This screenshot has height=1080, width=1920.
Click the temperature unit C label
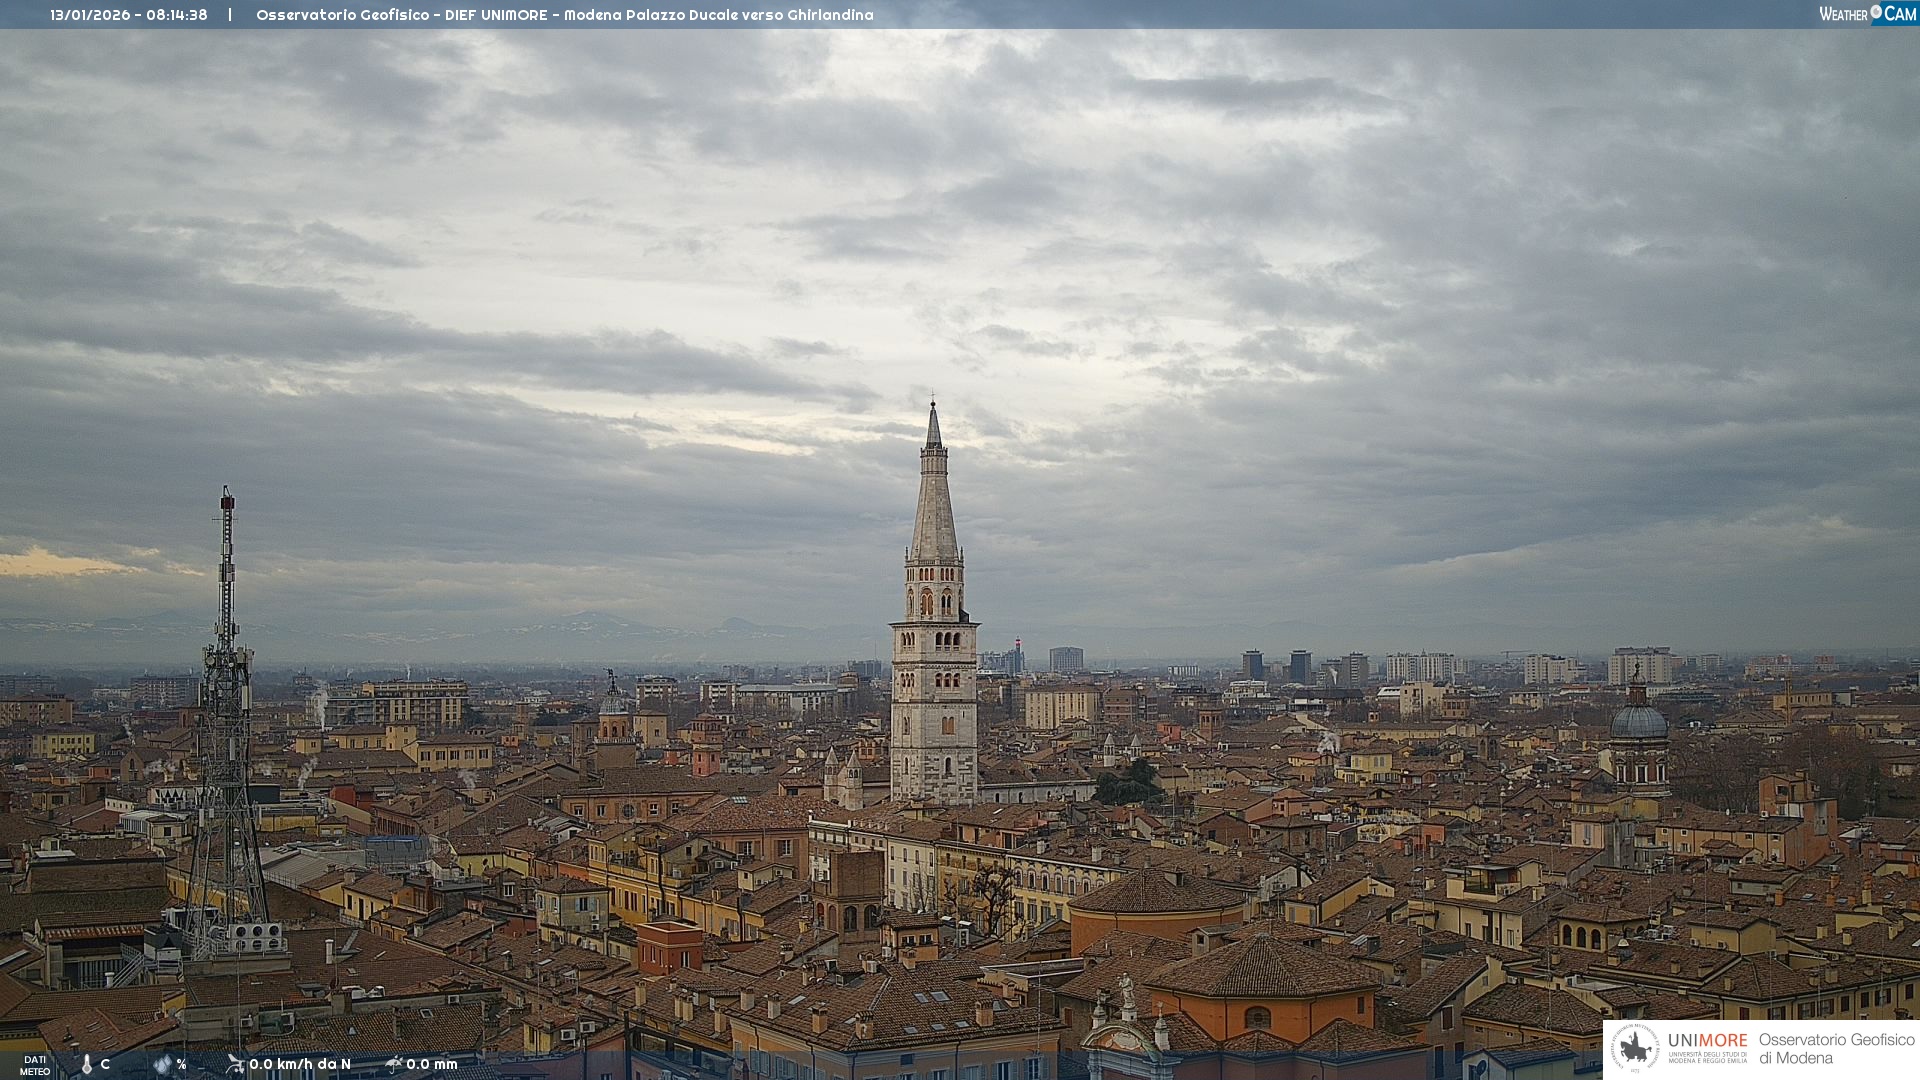click(105, 1064)
